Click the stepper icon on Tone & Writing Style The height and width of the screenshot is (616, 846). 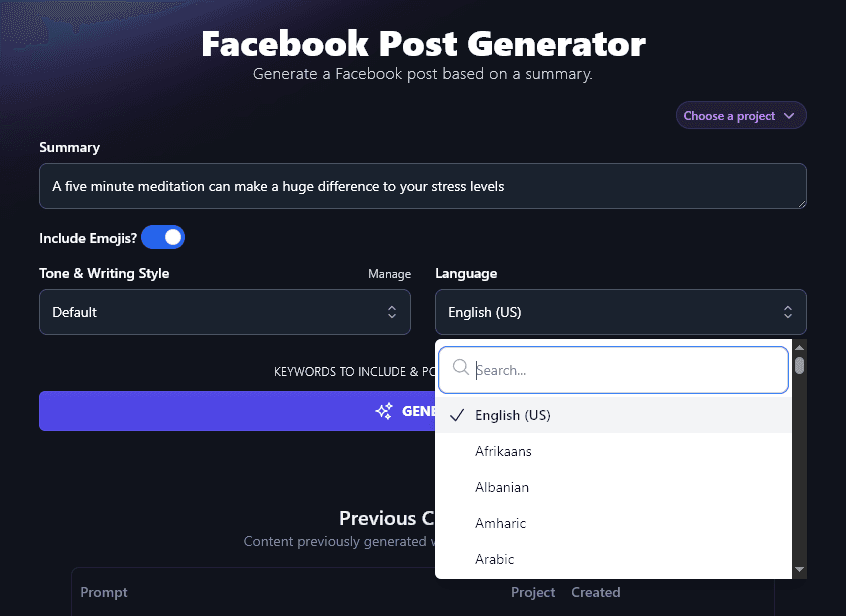coord(392,311)
